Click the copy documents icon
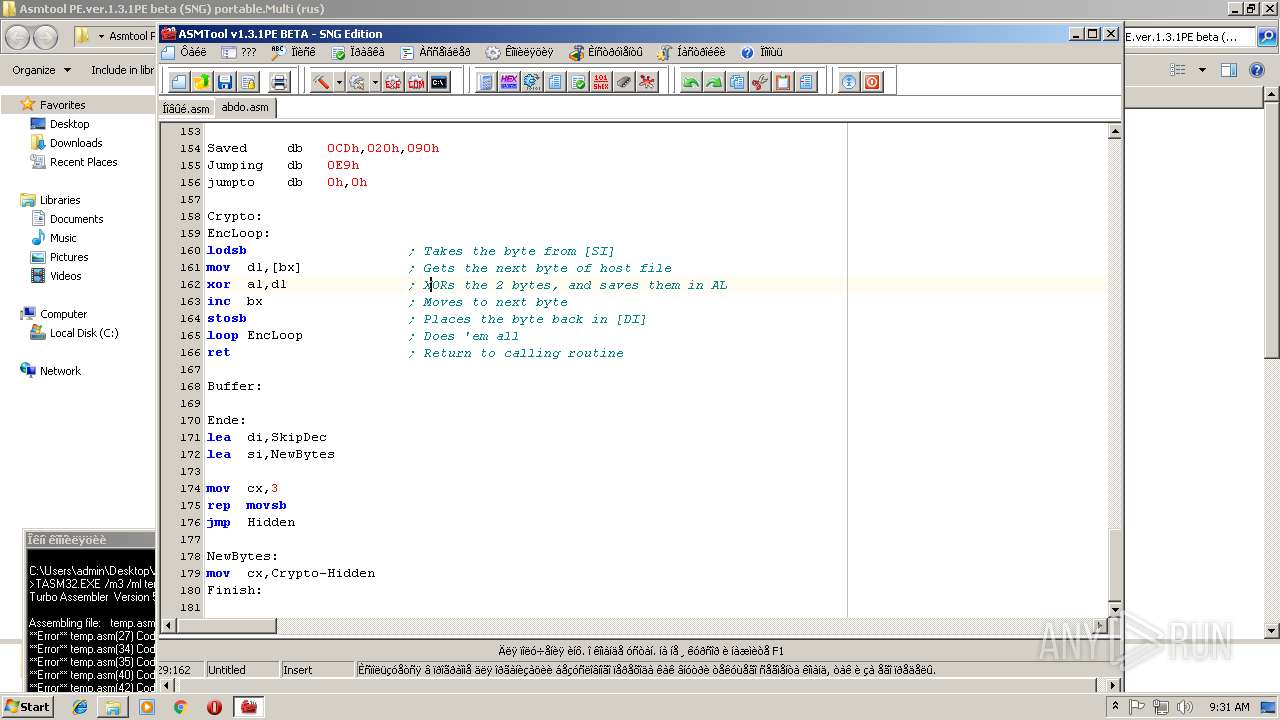The width and height of the screenshot is (1280, 720). [x=737, y=82]
